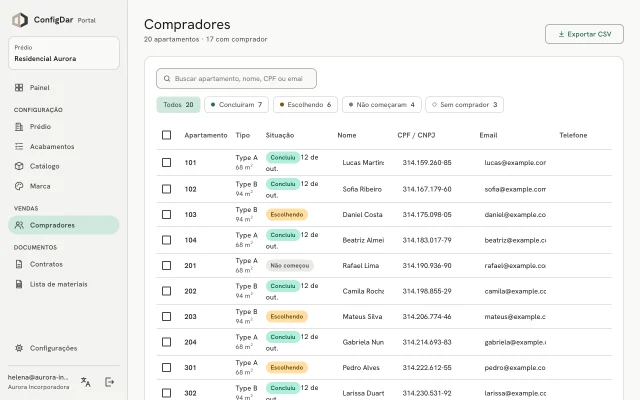Click the Compradores people icon
The image size is (640, 400).
[19, 225]
